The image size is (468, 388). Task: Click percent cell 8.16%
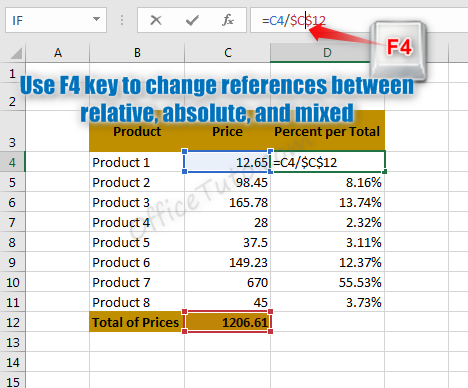point(327,182)
